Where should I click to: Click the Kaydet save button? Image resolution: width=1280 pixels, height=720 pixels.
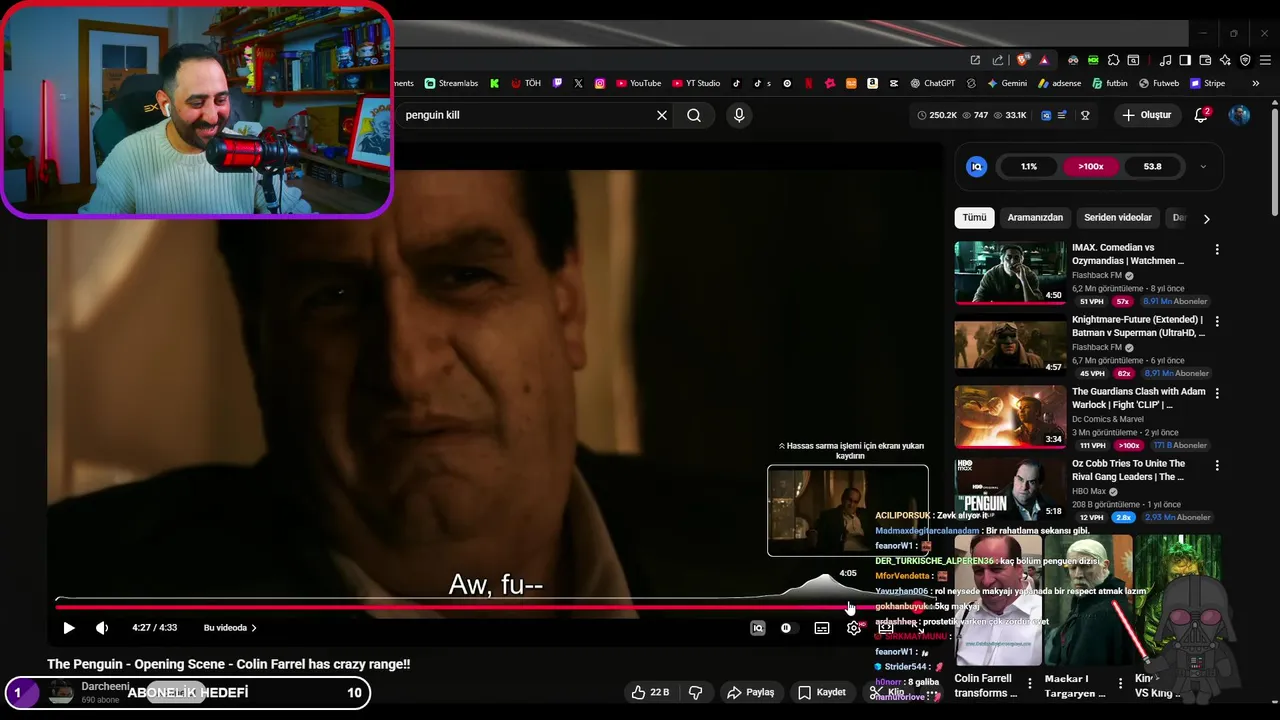coord(822,692)
